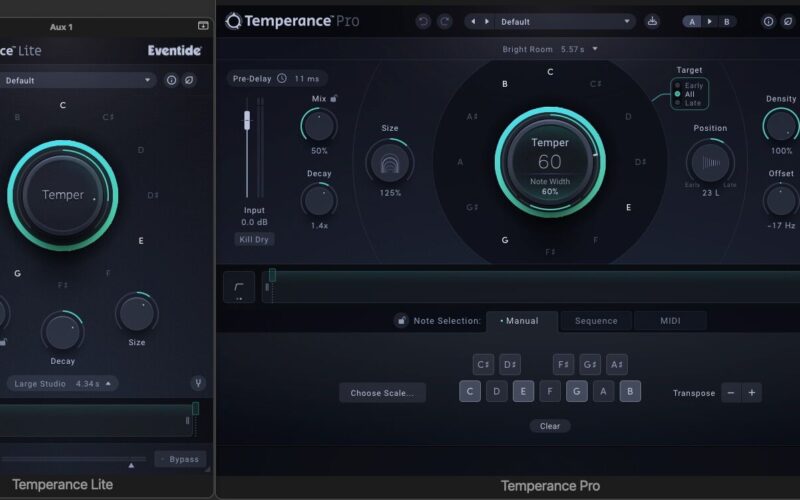Undo last change in Temperance Pro

pos(423,21)
